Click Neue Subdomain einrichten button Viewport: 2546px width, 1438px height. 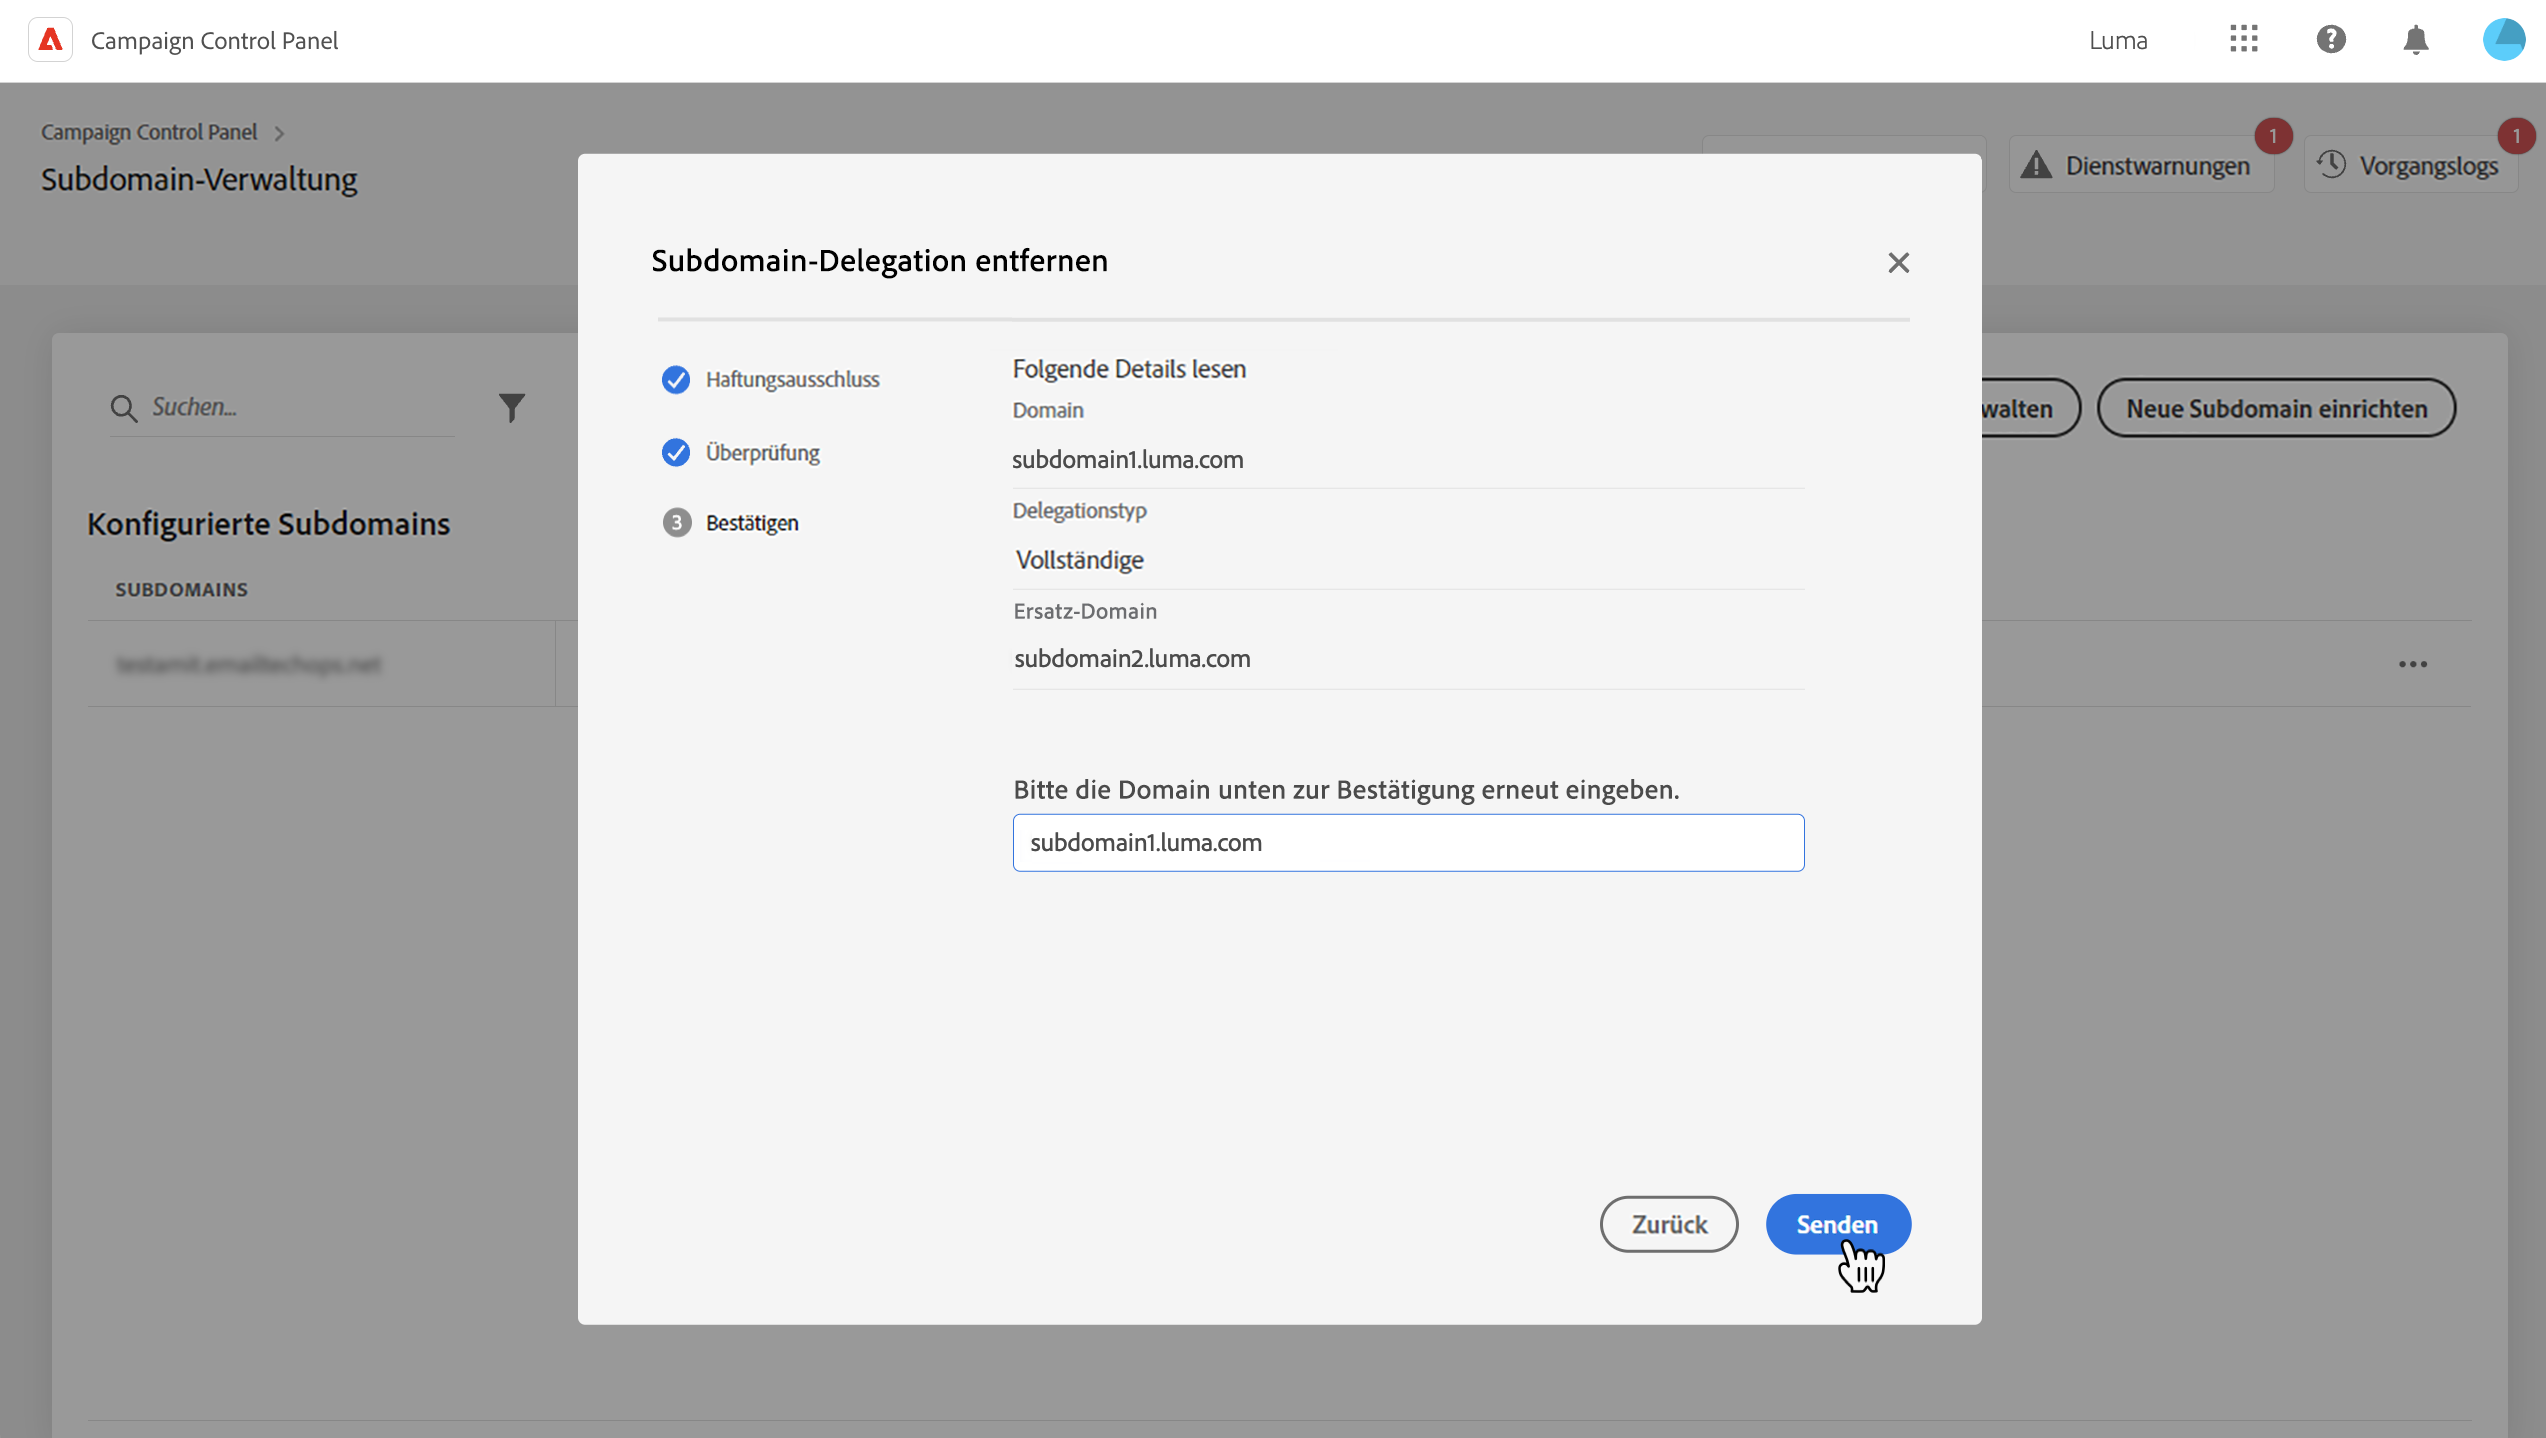2275,408
